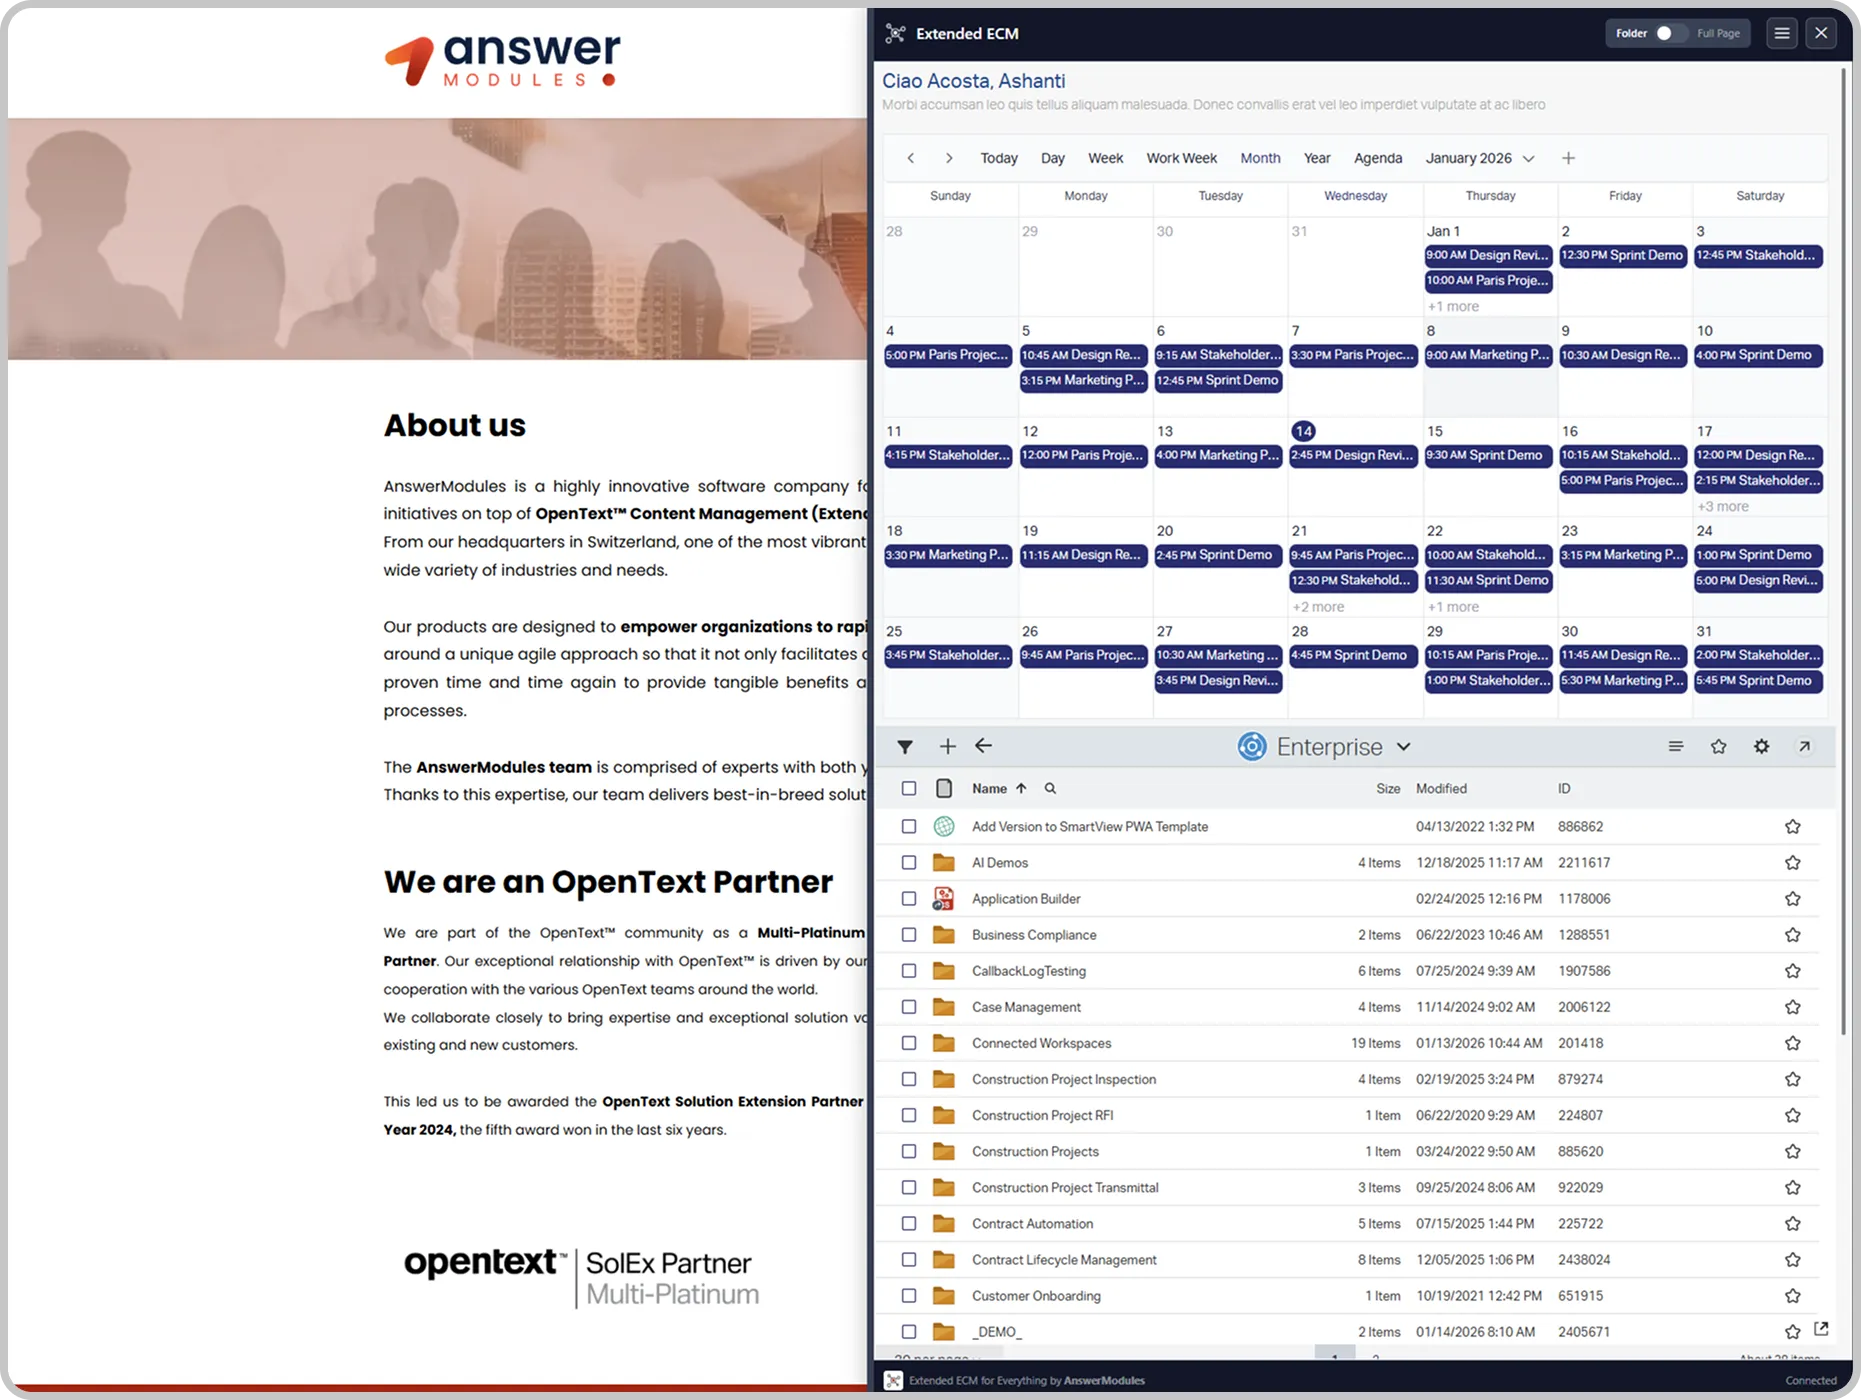
Task: Open the hamburger menu in Extended ECM header
Action: [1781, 33]
